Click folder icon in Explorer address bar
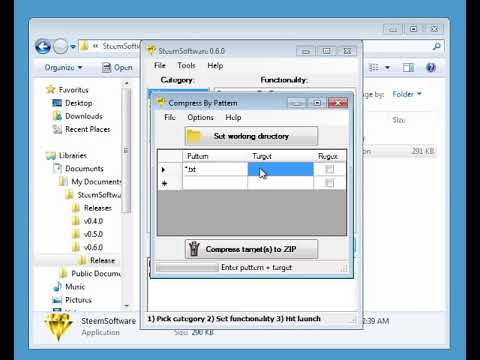The height and width of the screenshot is (360, 480). 84,46
